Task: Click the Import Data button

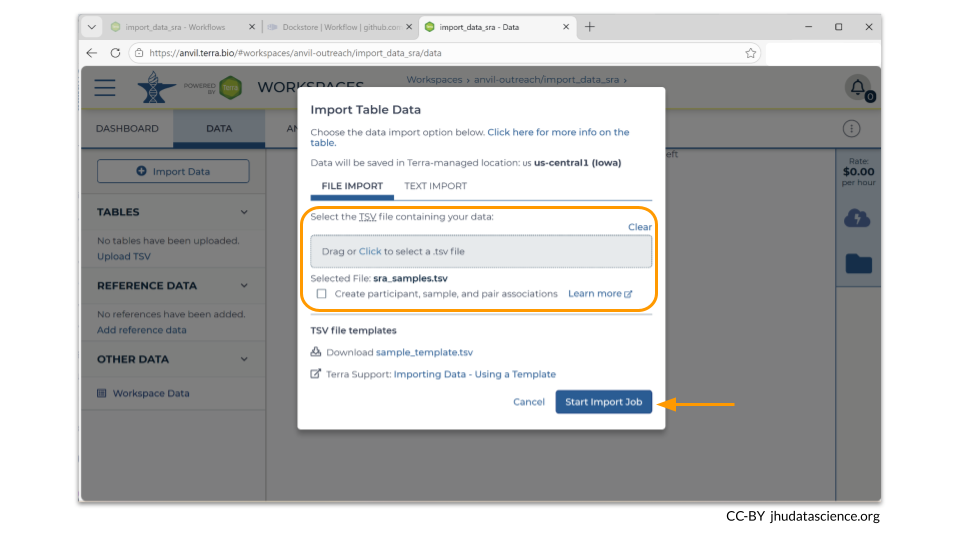Action: tap(173, 171)
